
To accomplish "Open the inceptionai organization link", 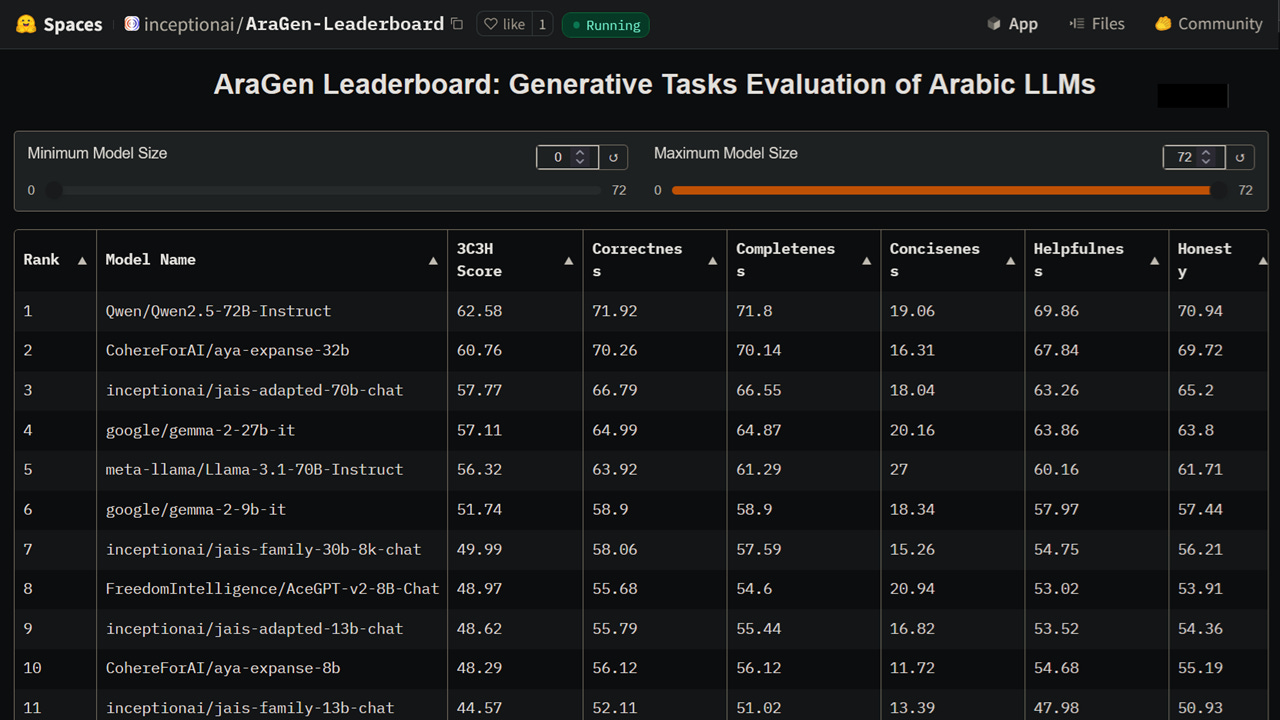I will pyautogui.click(x=187, y=24).
